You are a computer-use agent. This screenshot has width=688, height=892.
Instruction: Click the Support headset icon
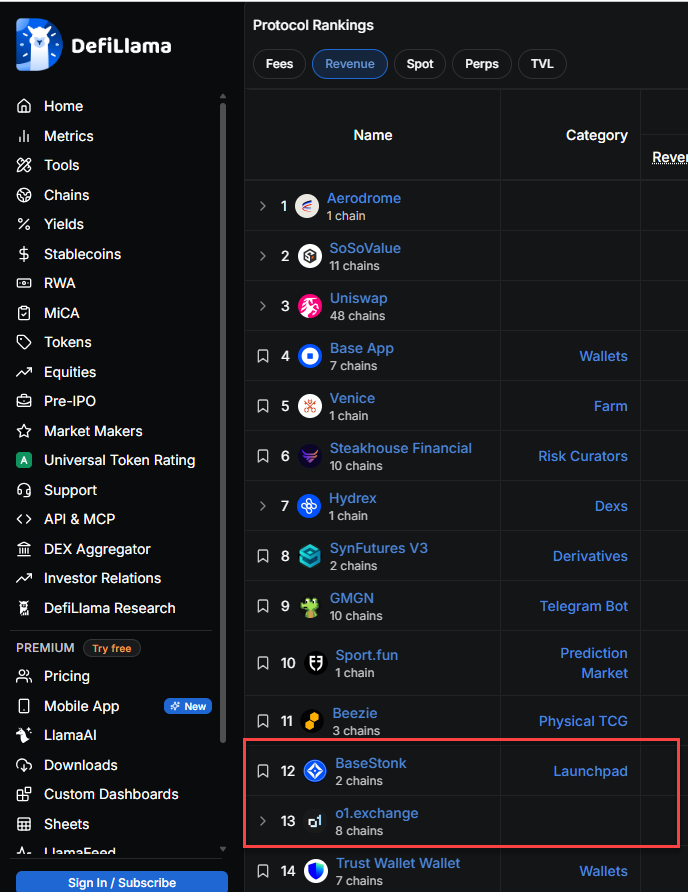(x=24, y=490)
